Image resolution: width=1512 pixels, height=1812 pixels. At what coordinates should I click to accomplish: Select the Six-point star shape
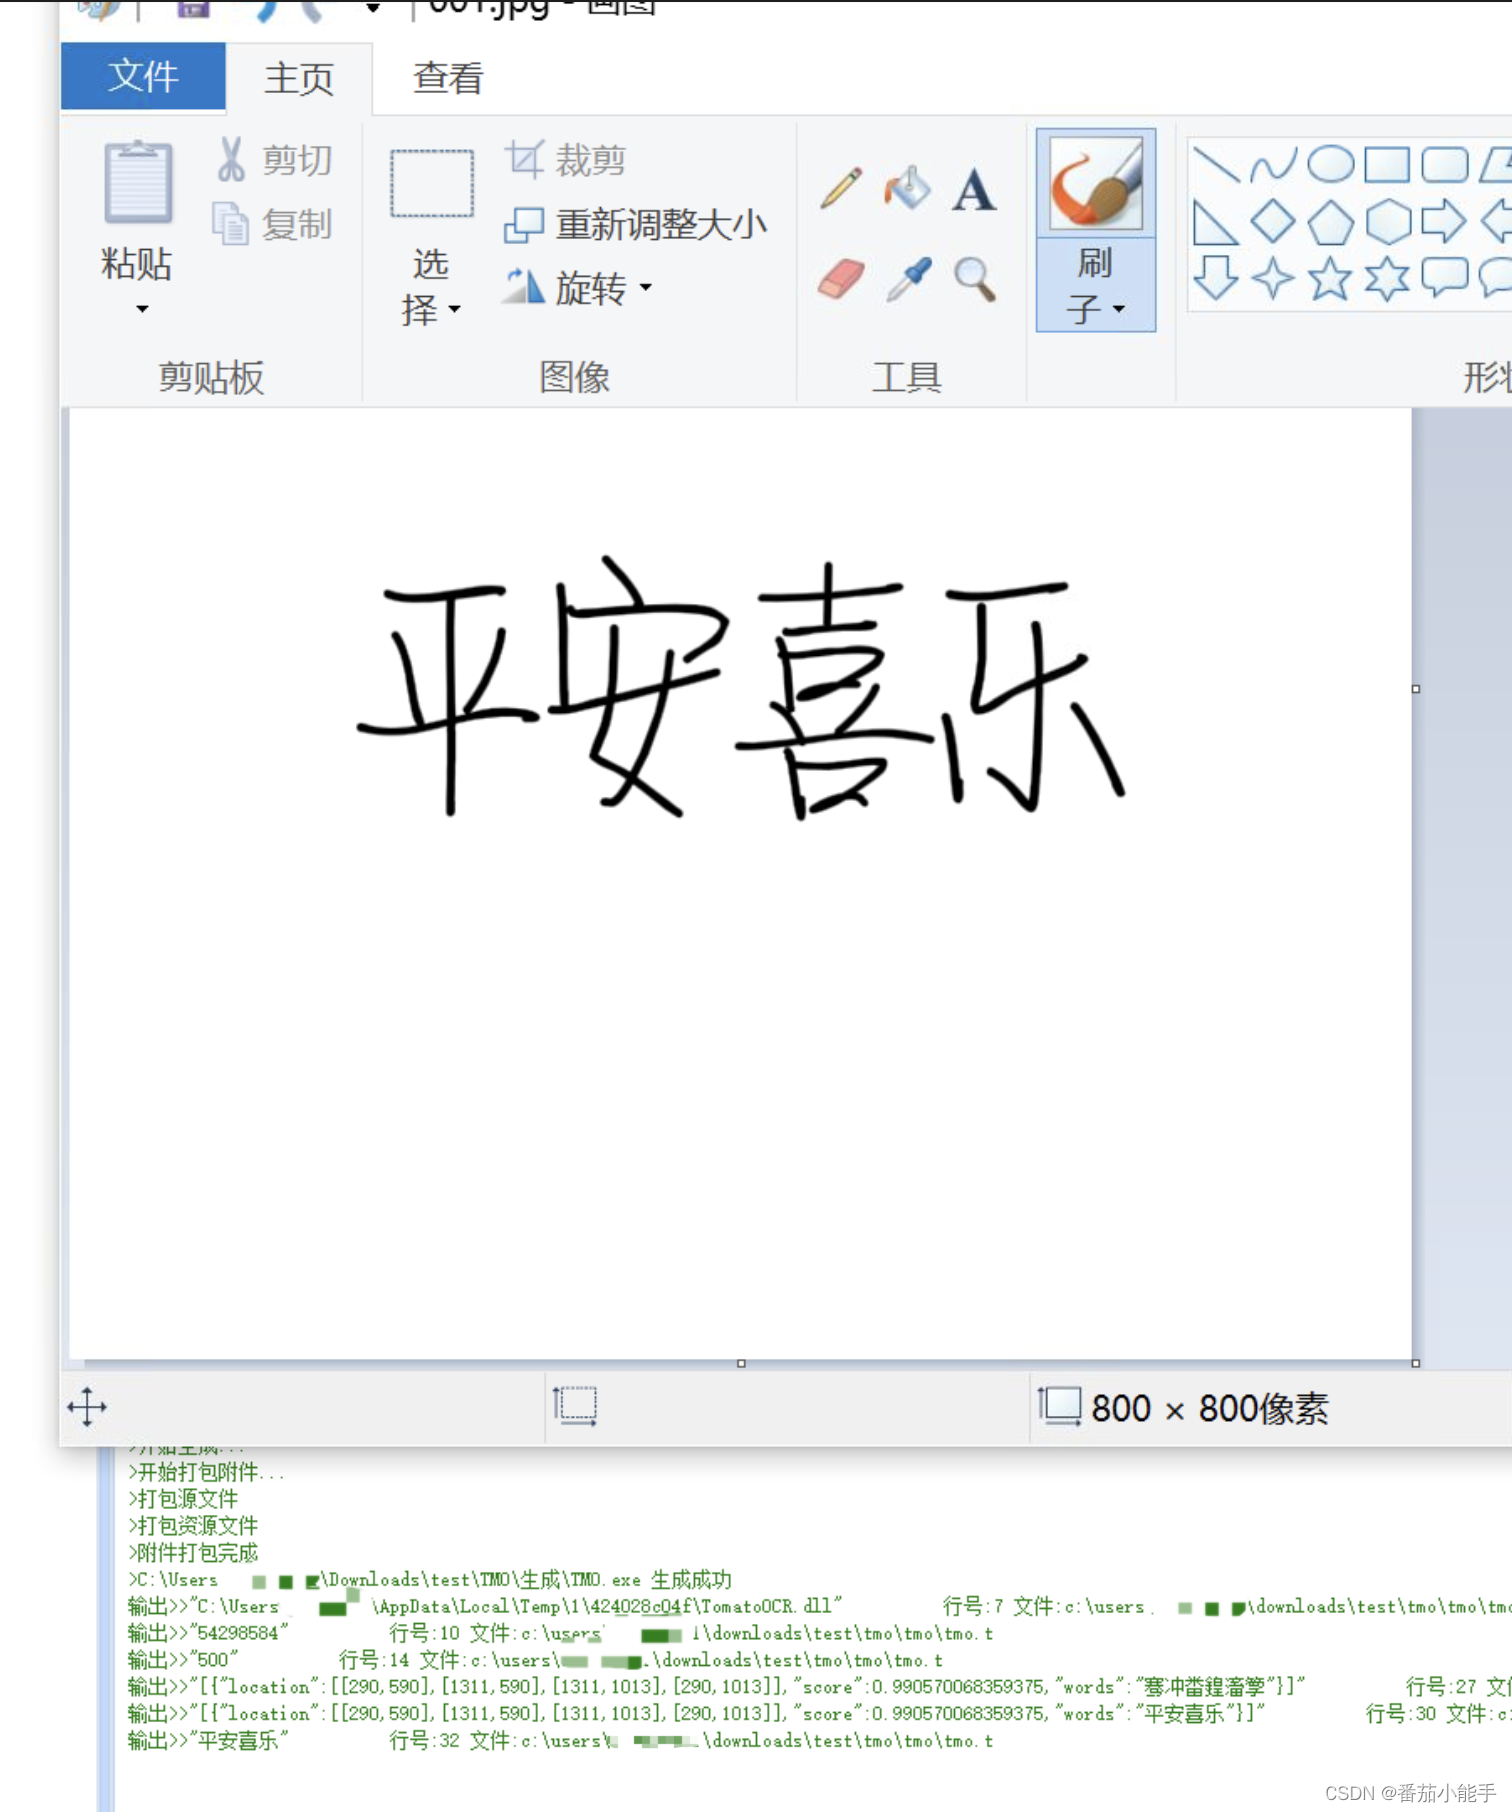[1388, 278]
